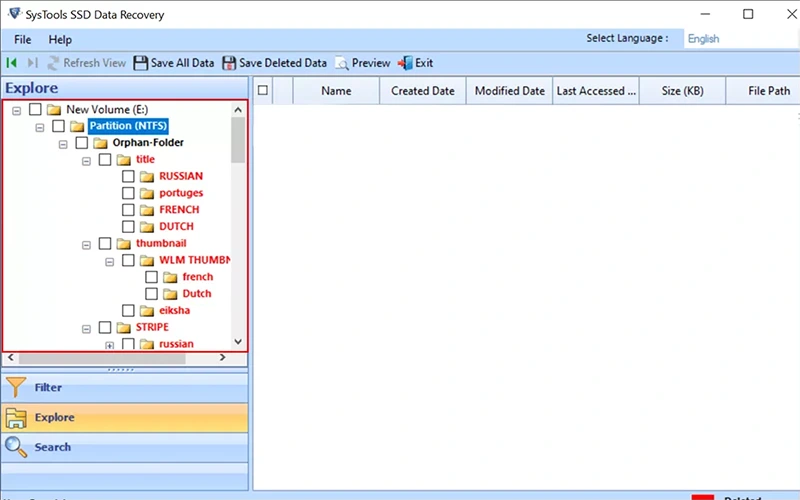Switch to the Filter pane
The height and width of the screenshot is (500, 800).
tap(125, 387)
